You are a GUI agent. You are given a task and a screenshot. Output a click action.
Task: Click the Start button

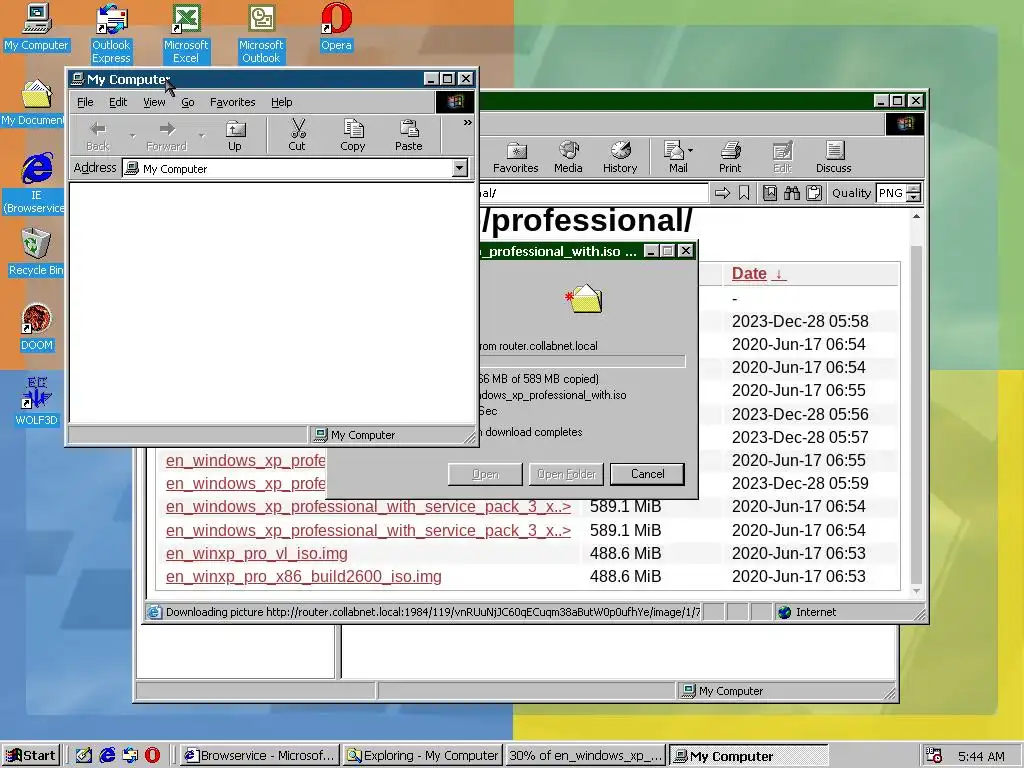[x=31, y=756]
